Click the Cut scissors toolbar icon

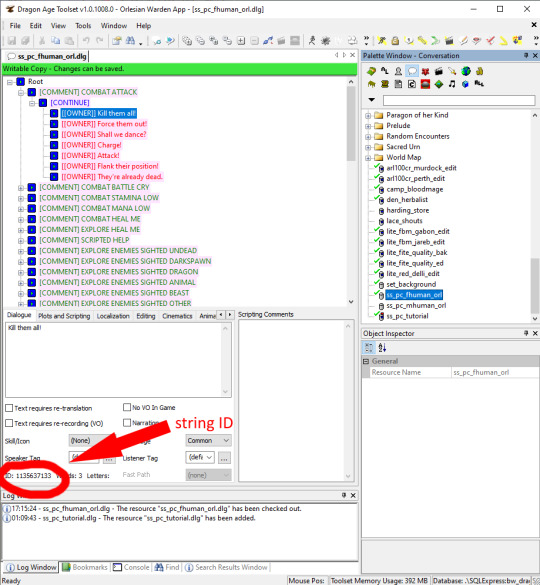(42, 41)
